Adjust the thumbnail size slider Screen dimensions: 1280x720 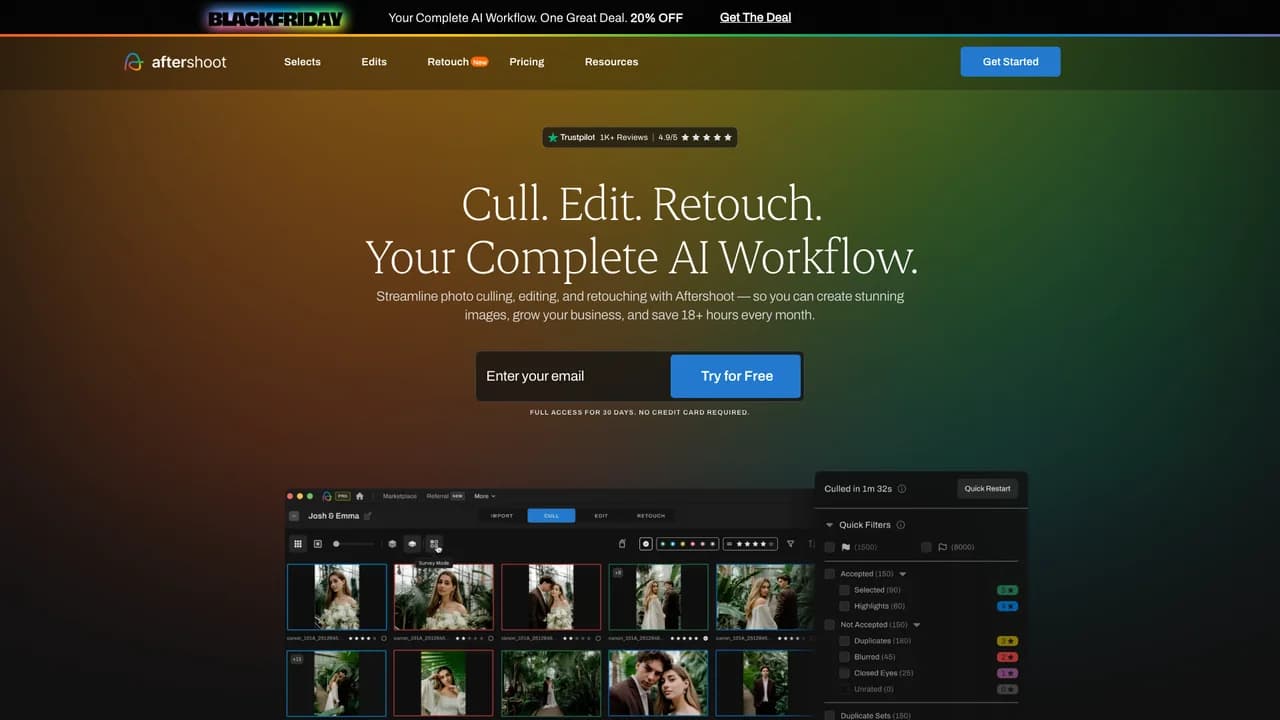coord(354,544)
